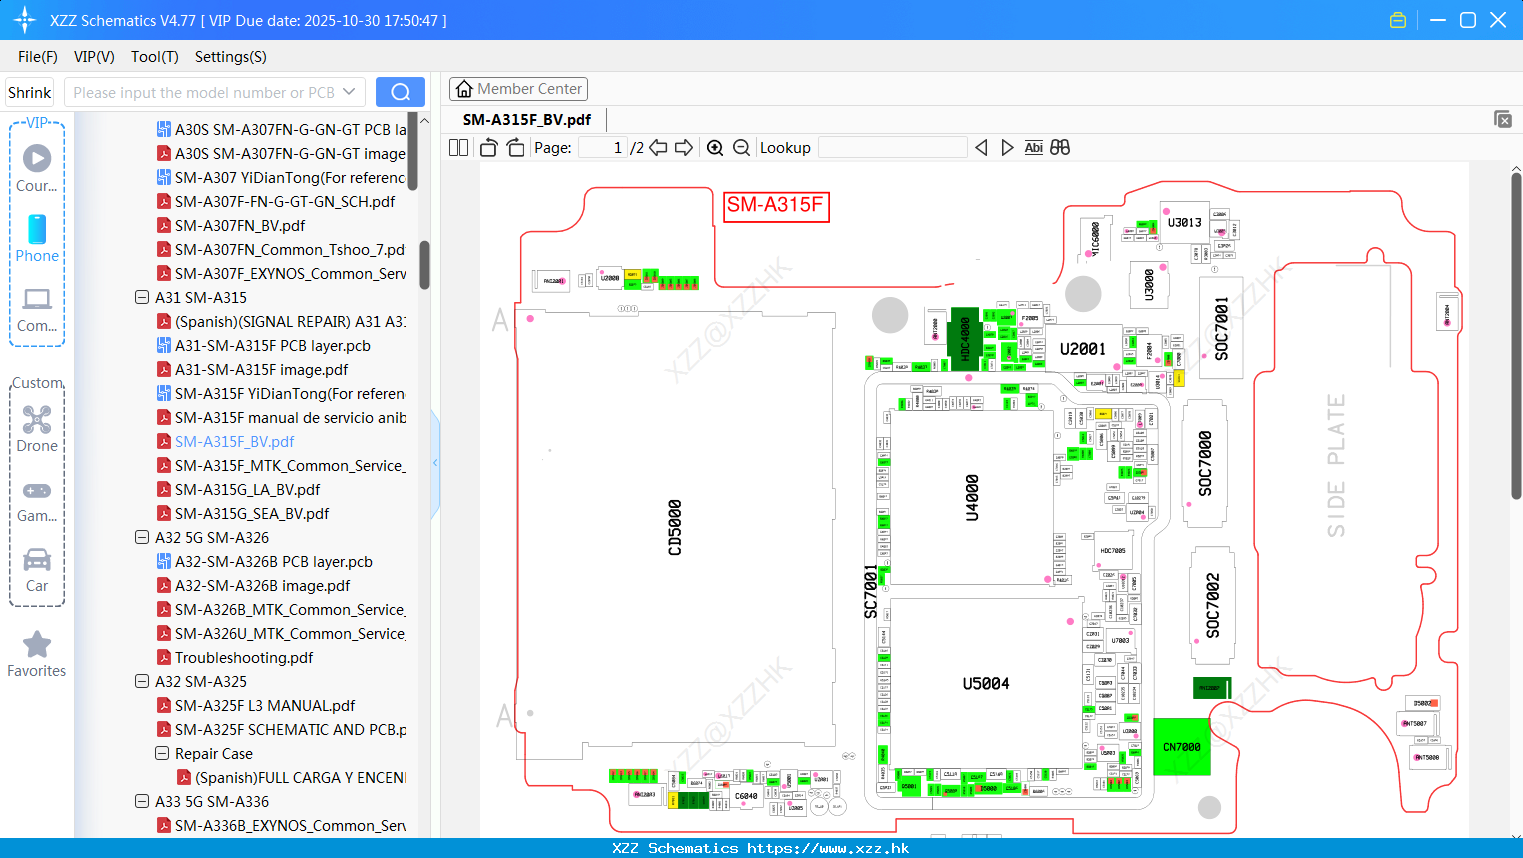Click the Shrink button
1523x858 pixels.
[30, 92]
